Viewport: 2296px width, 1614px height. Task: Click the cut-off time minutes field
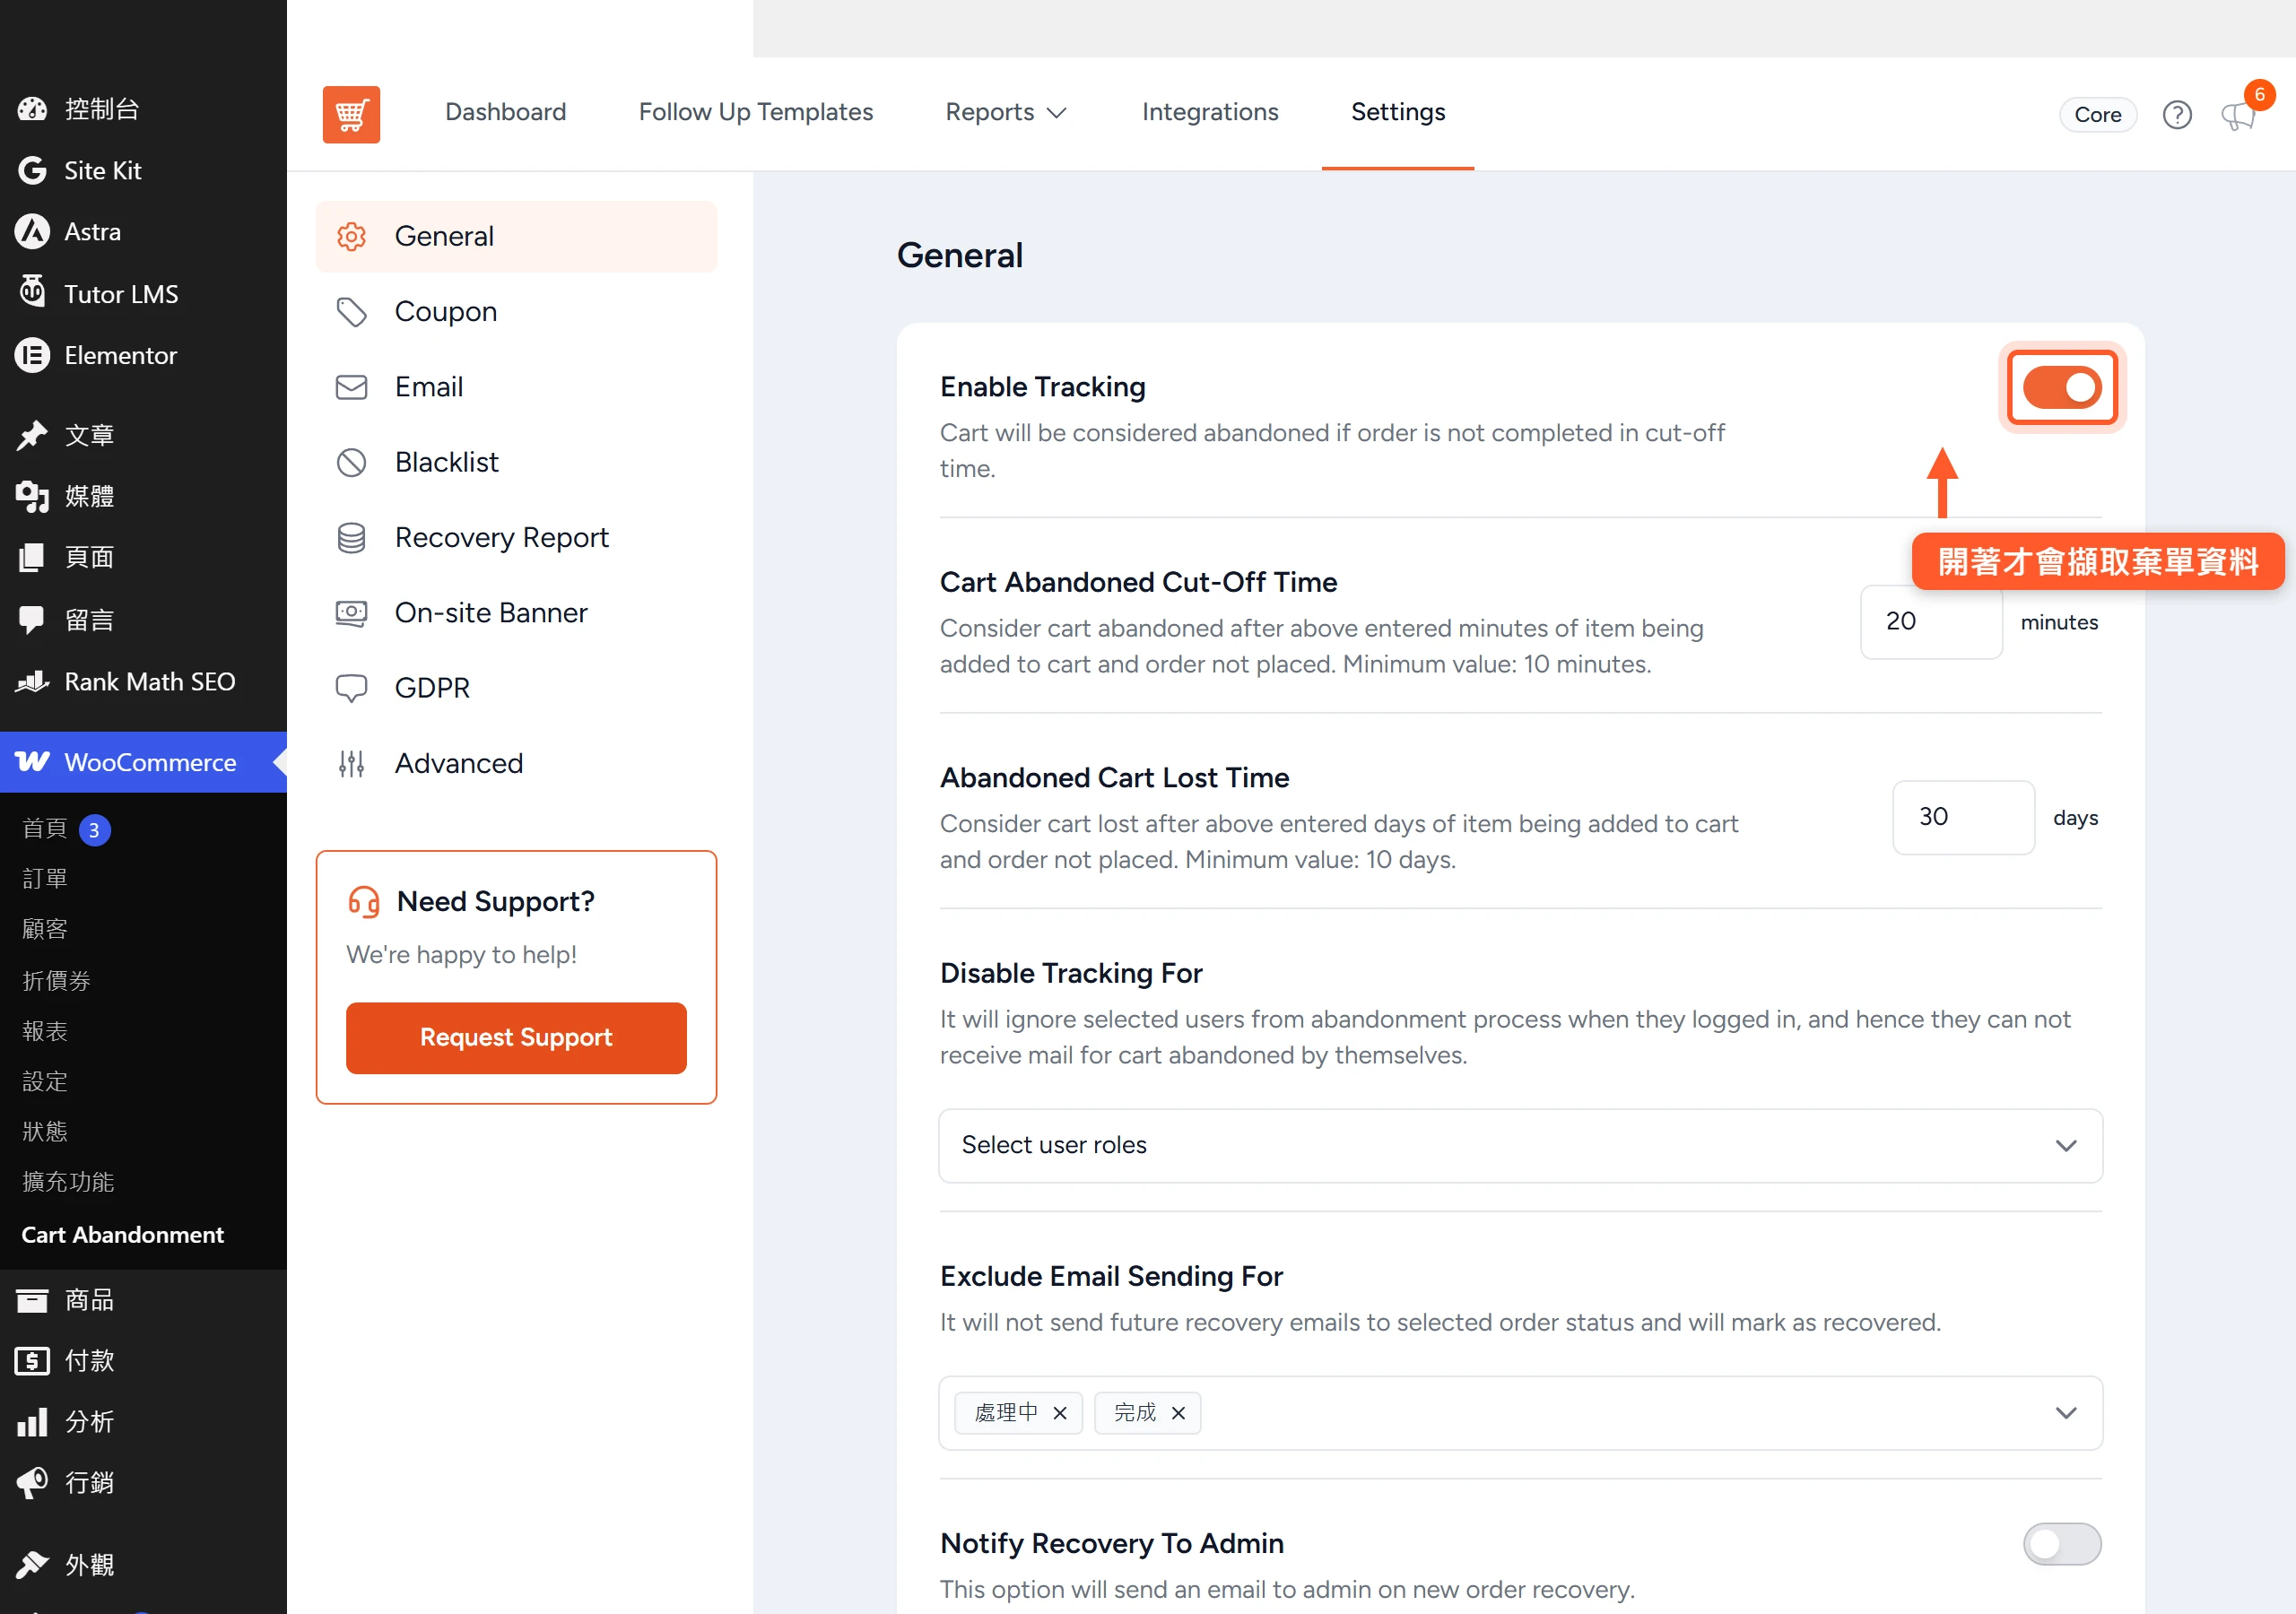(x=1930, y=622)
